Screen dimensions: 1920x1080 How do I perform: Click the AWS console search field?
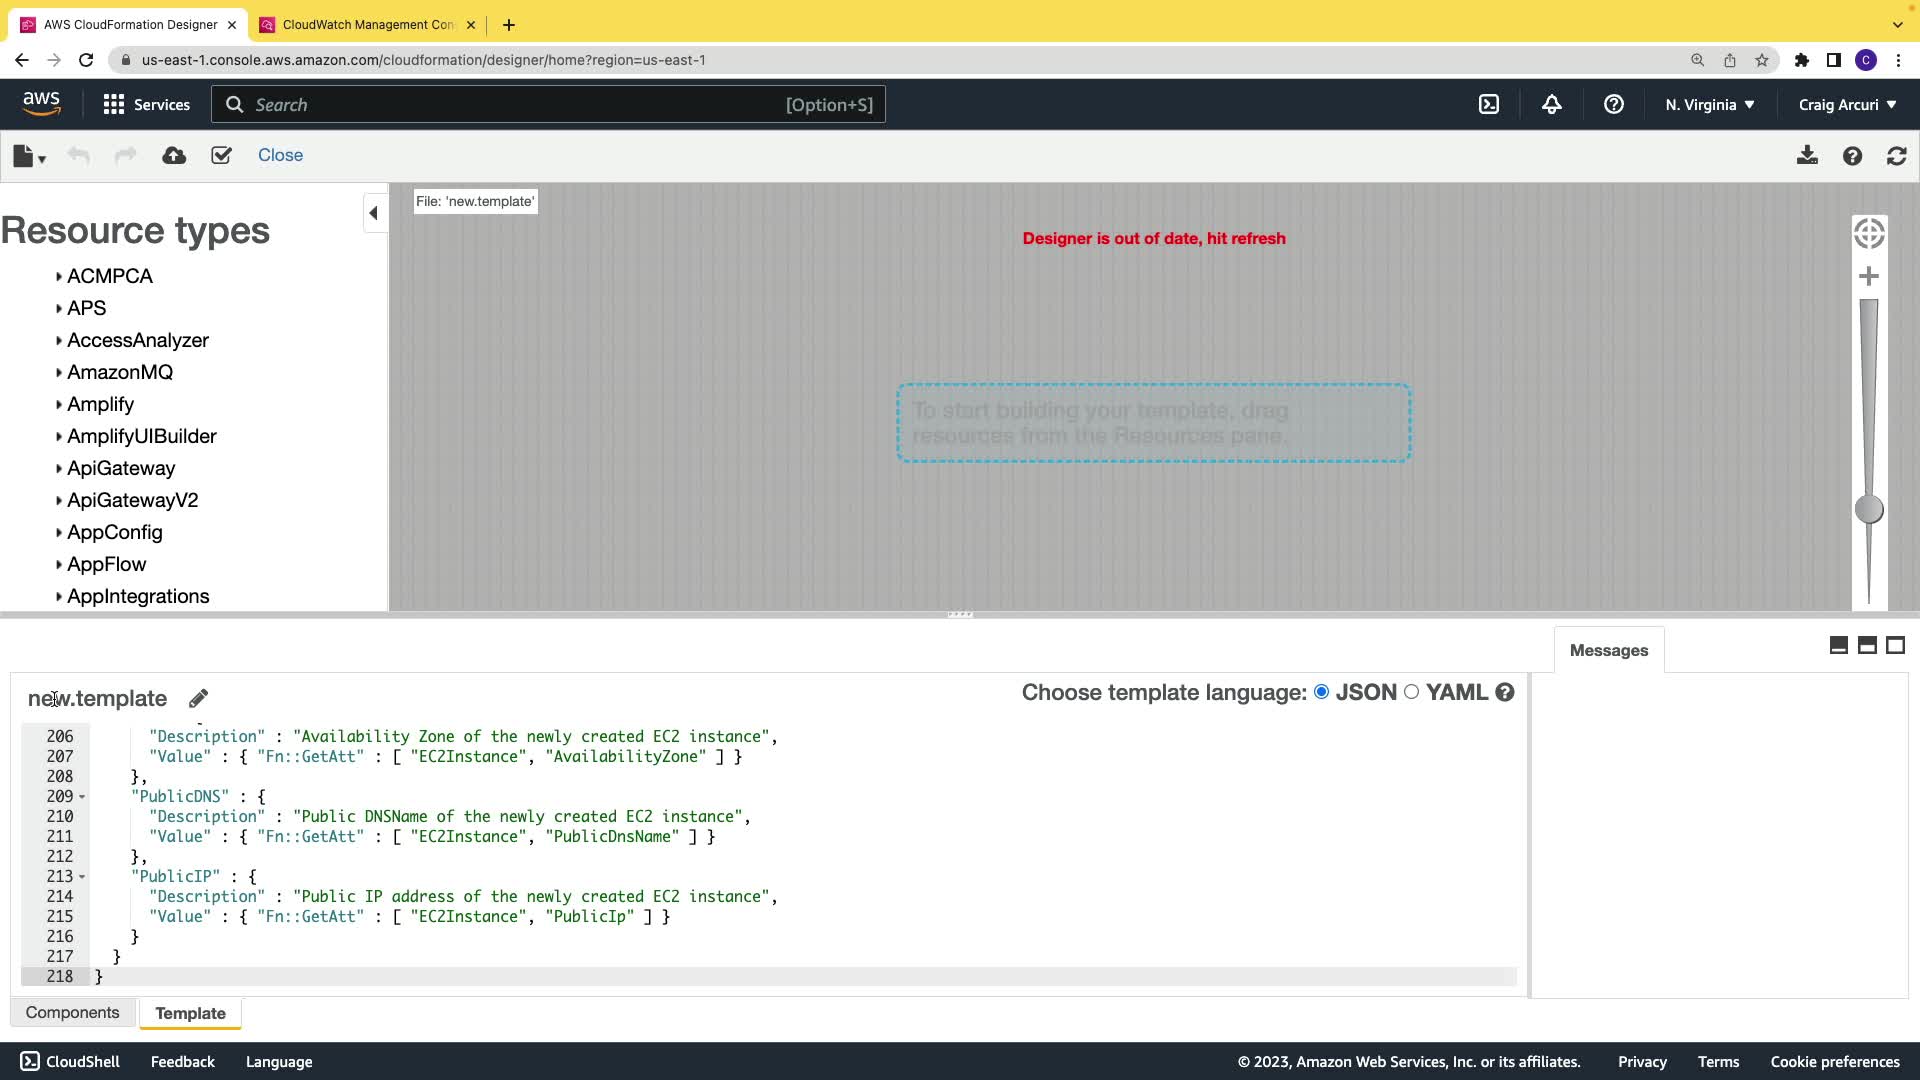[547, 104]
